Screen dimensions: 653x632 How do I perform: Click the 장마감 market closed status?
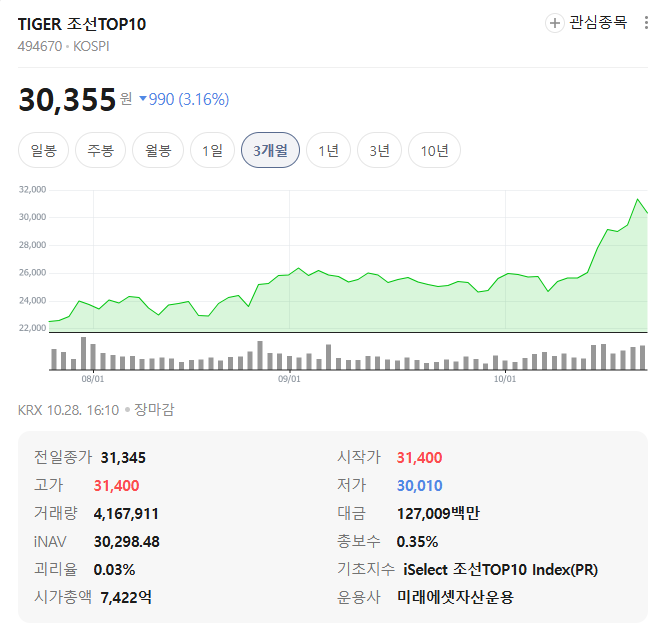point(154,410)
